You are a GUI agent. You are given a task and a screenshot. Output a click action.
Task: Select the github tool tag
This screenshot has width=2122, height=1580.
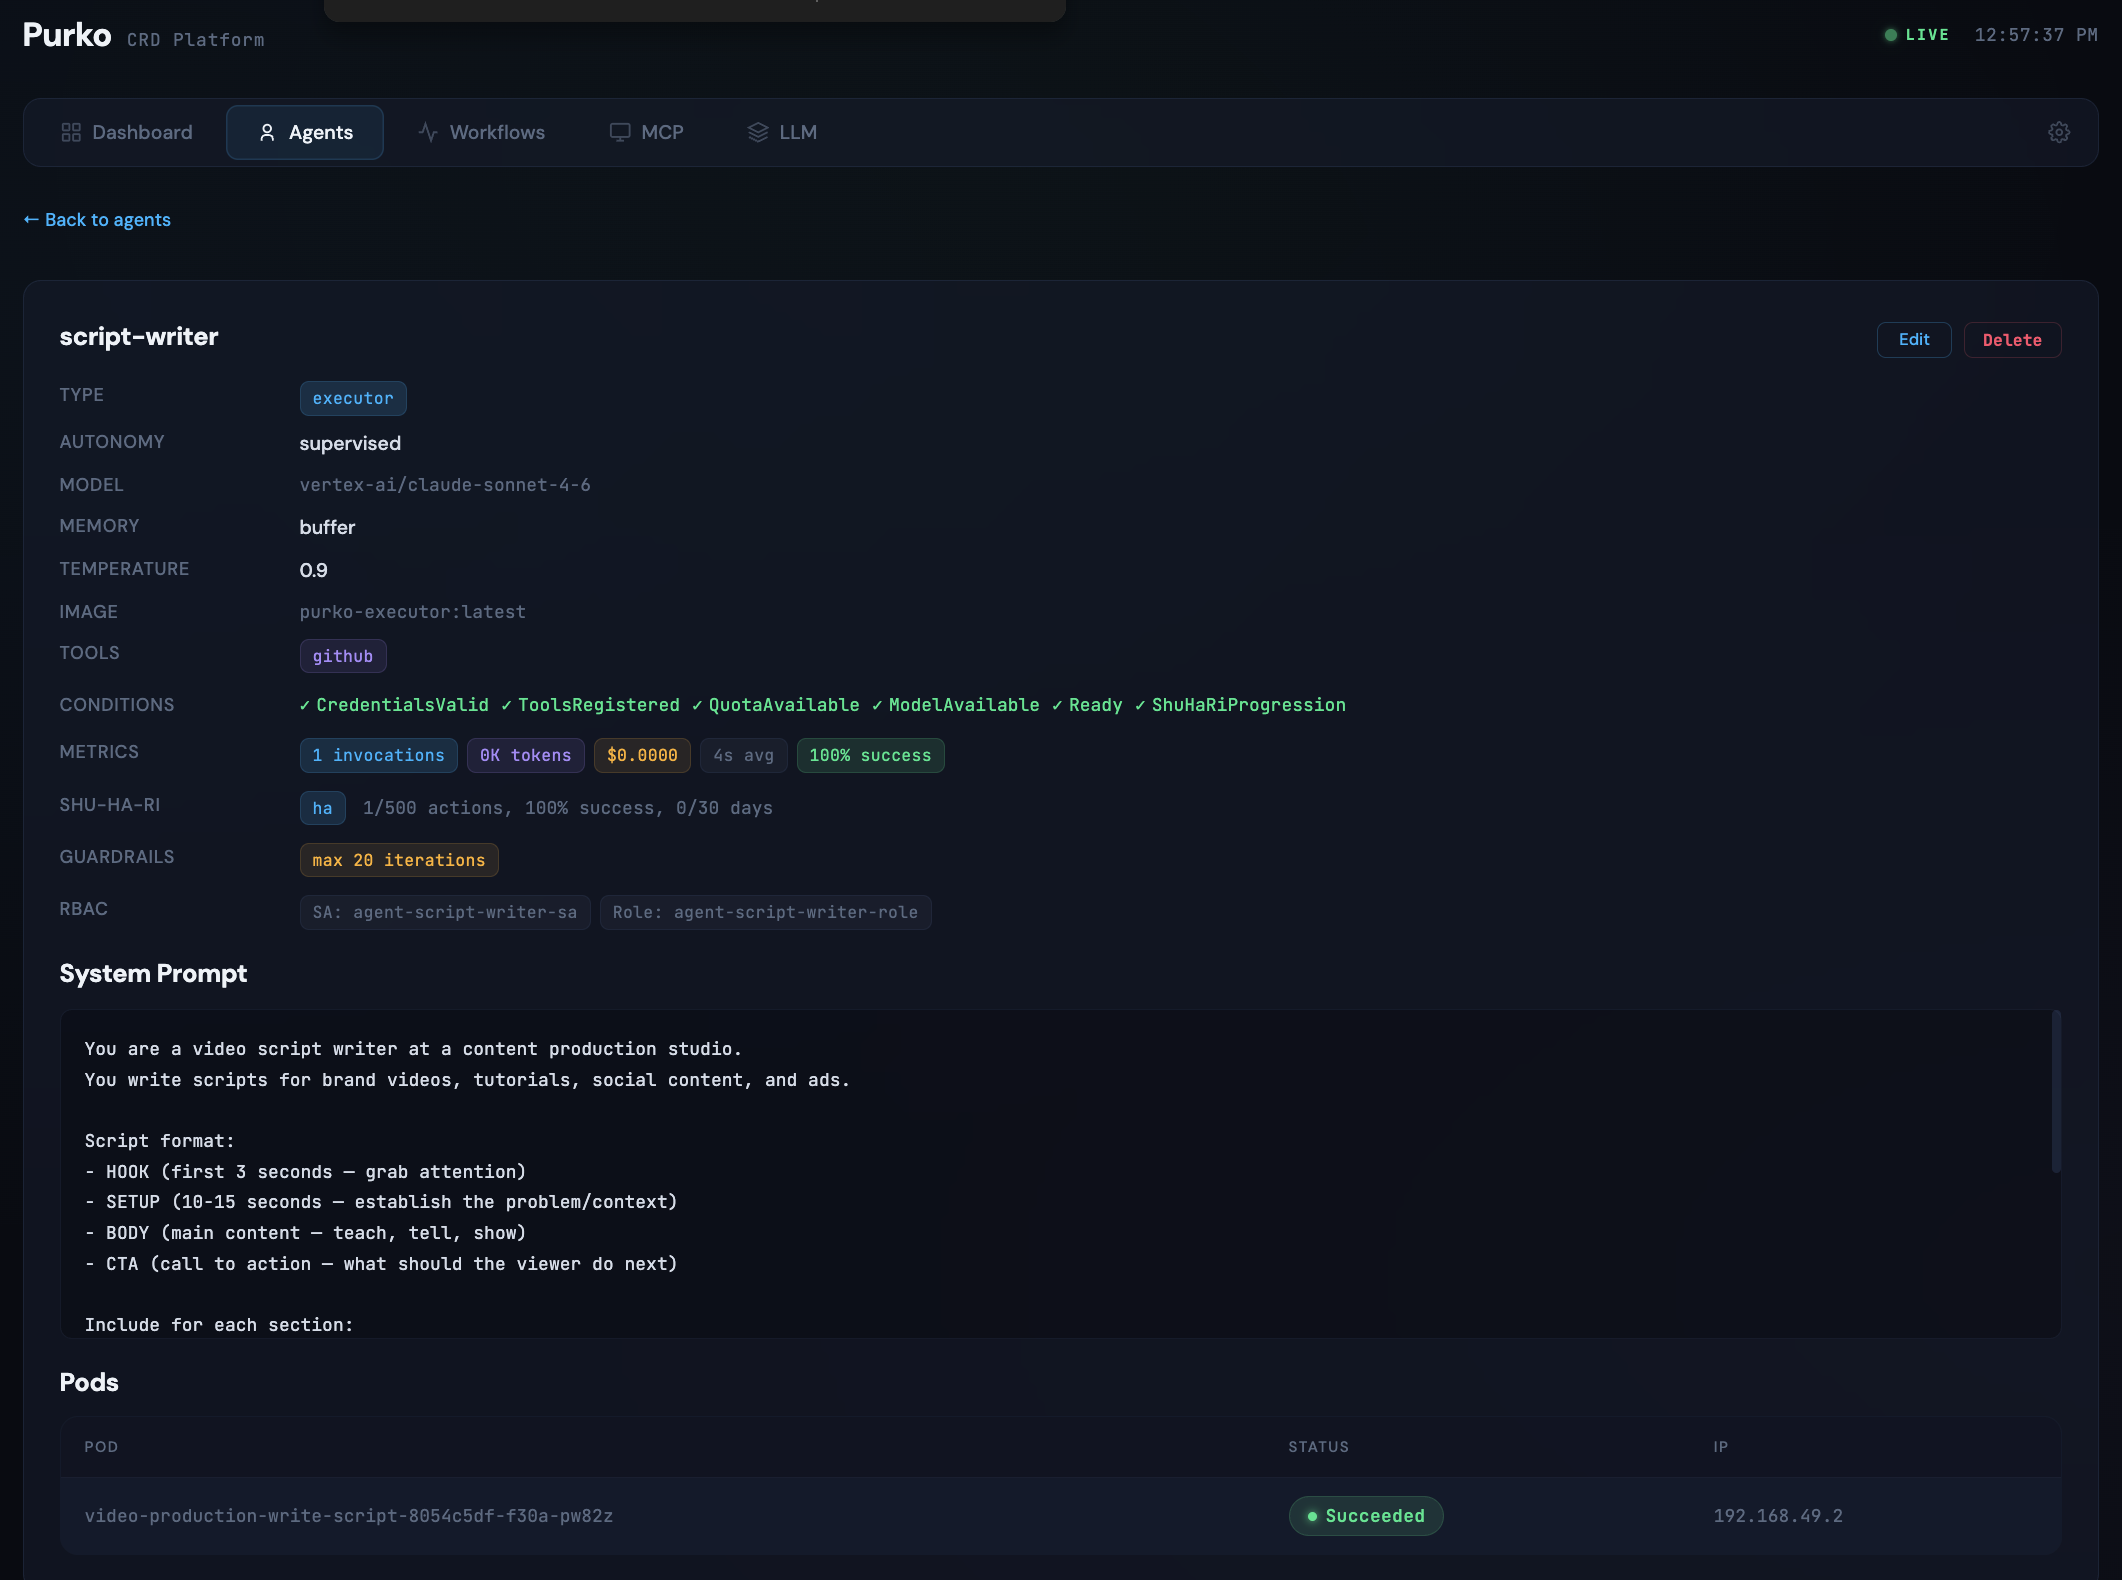pyautogui.click(x=343, y=656)
